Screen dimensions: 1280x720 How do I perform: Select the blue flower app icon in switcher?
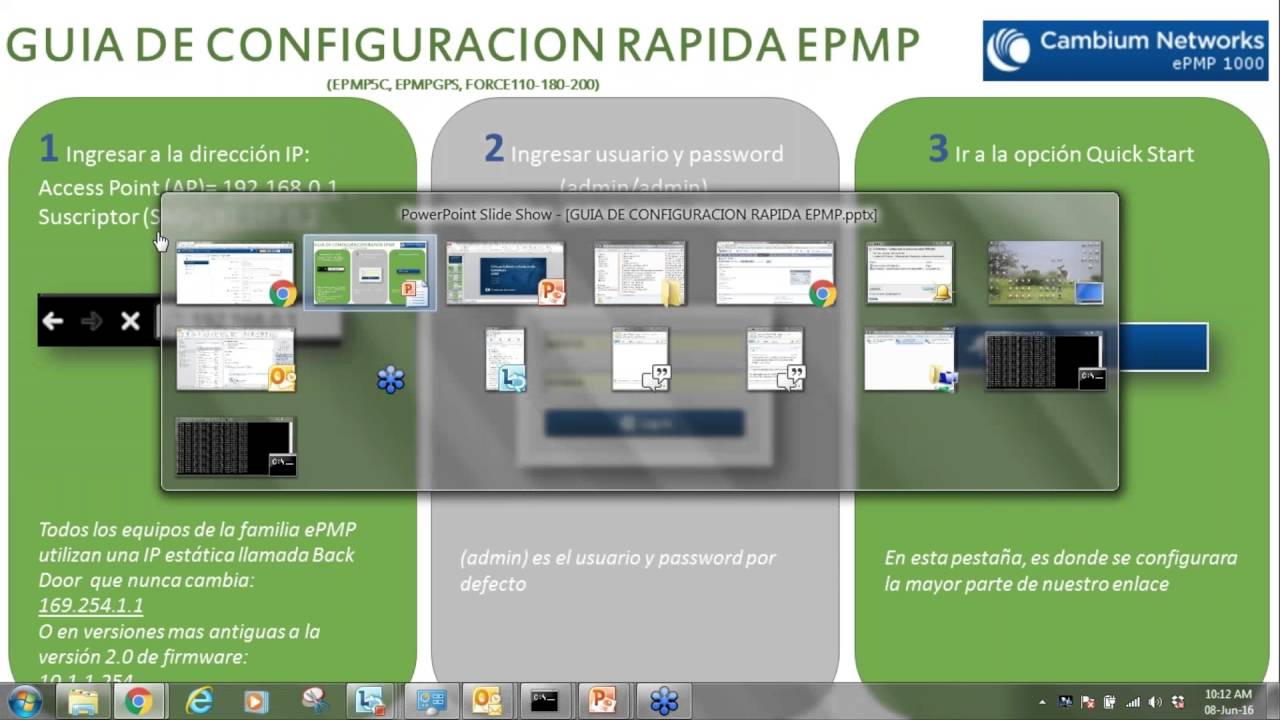pyautogui.click(x=390, y=379)
